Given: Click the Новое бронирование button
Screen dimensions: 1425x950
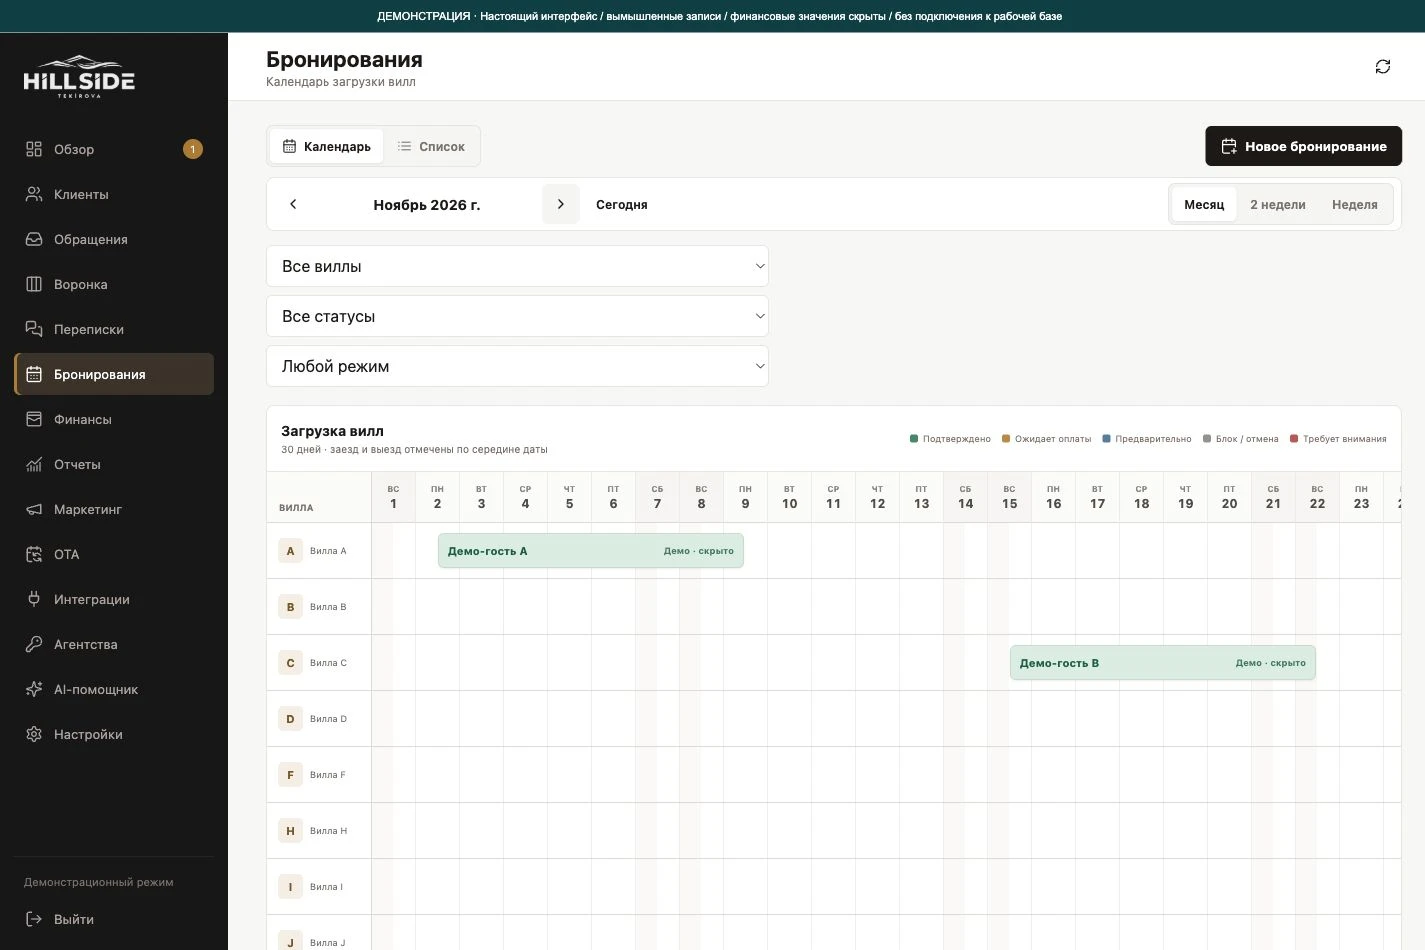Looking at the screenshot, I should tap(1303, 146).
